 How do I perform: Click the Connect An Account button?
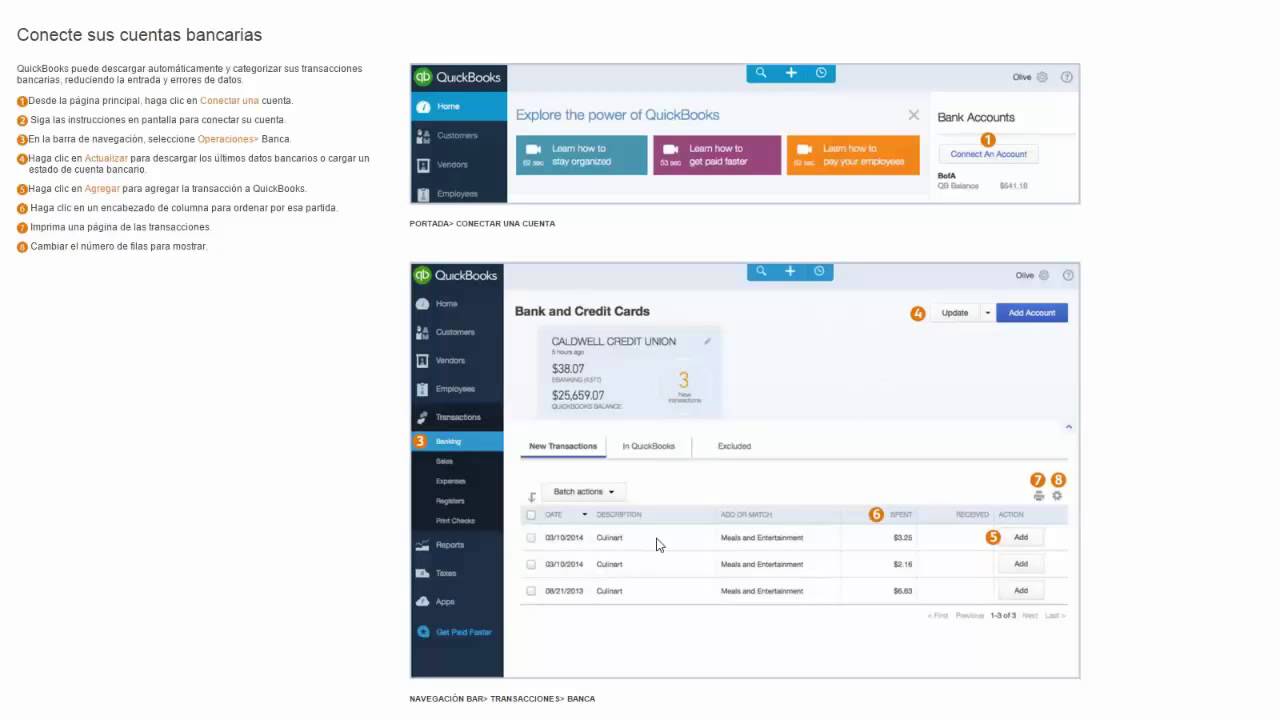tap(988, 154)
